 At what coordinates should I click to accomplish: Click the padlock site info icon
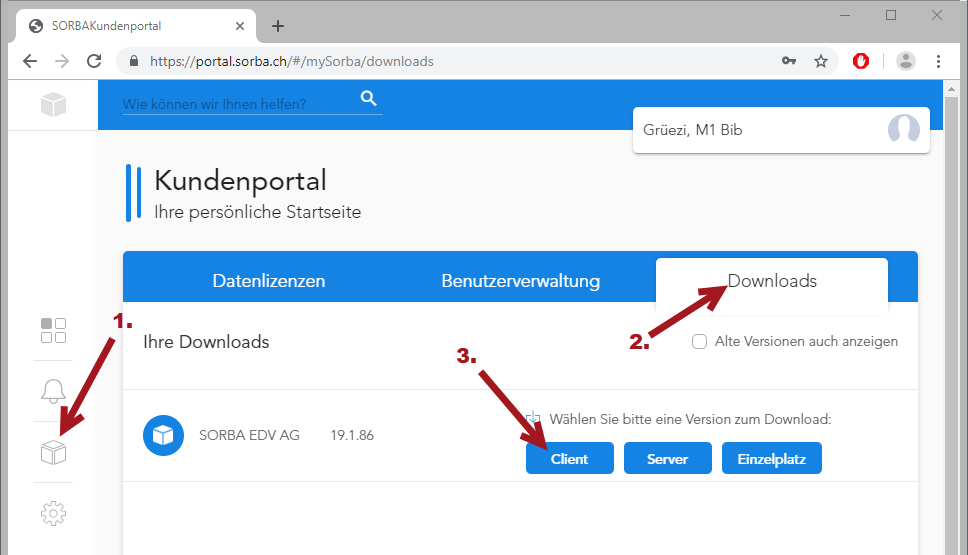tap(134, 61)
